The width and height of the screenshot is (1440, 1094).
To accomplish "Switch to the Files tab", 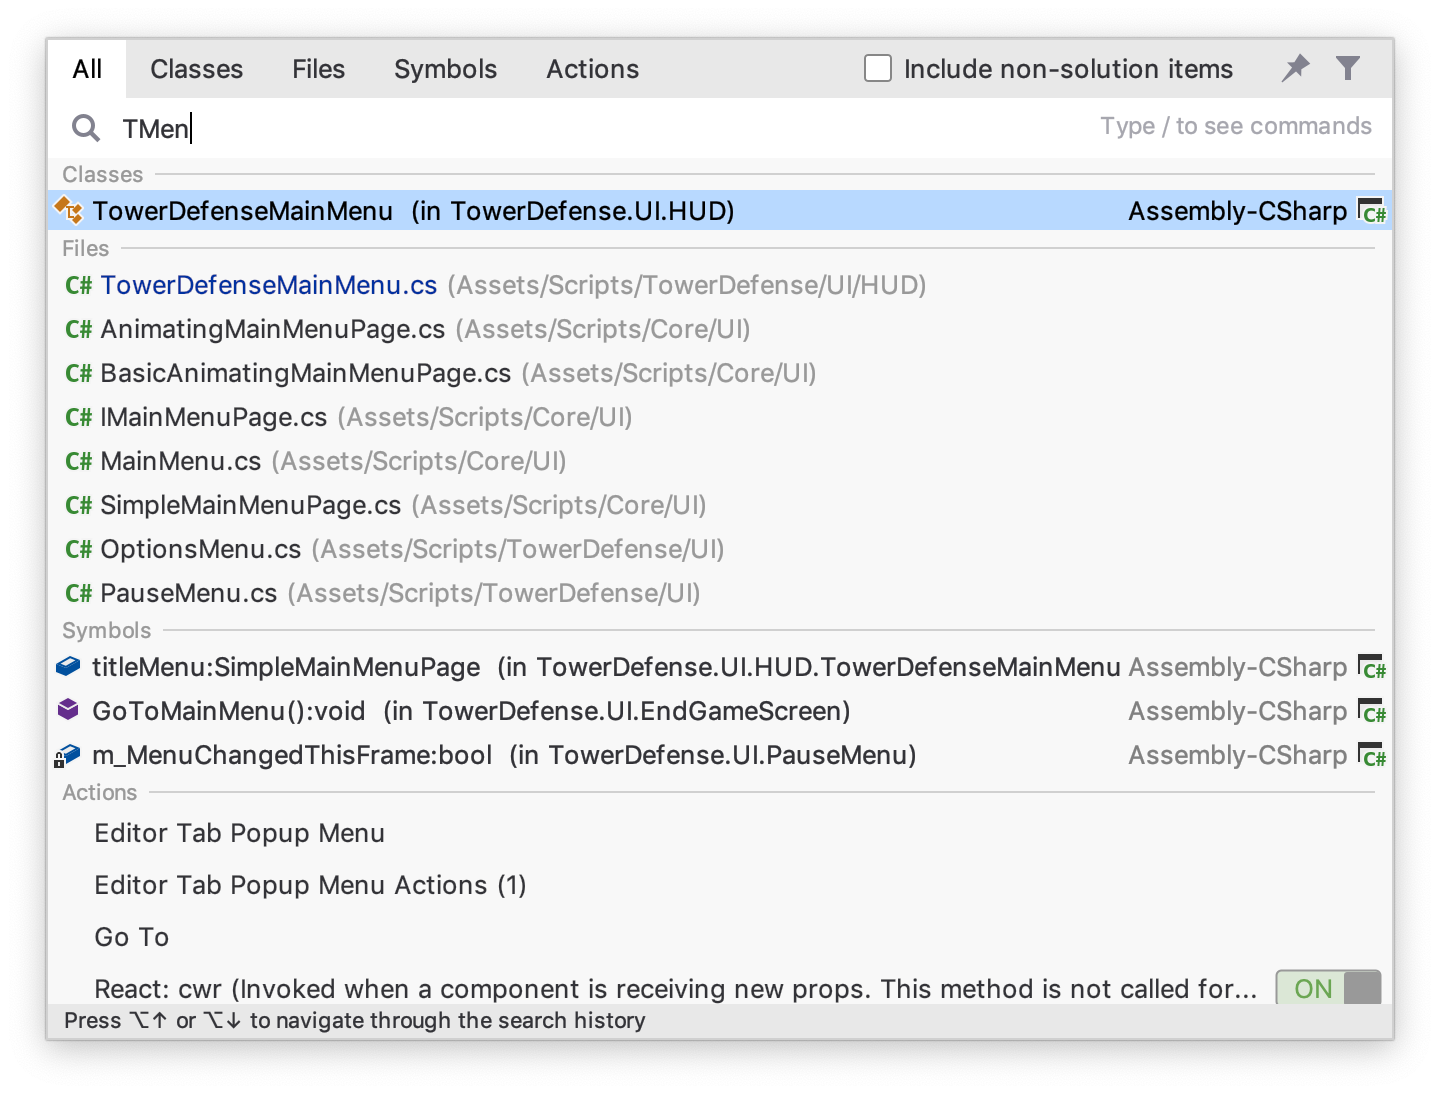I will [319, 69].
